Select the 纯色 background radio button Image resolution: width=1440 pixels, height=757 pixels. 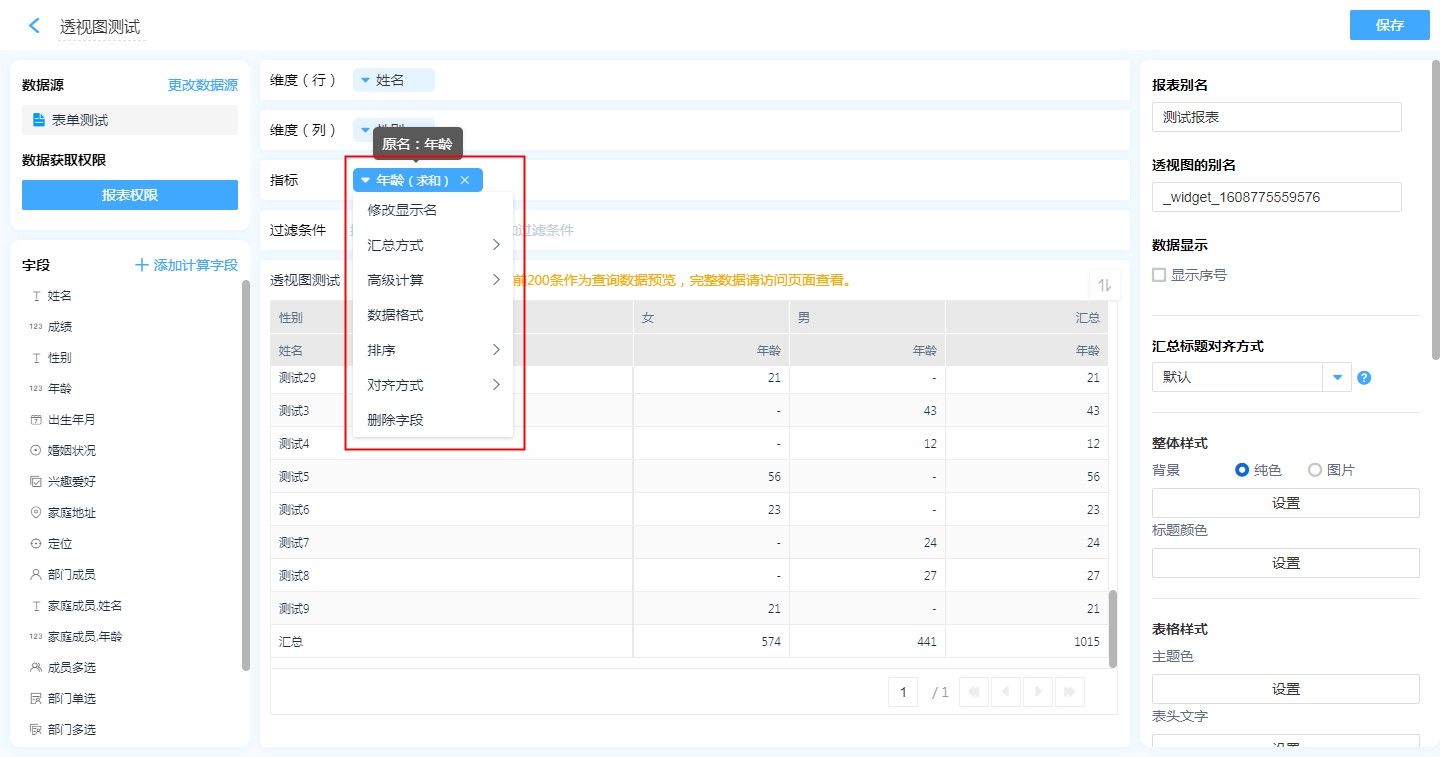click(1243, 470)
